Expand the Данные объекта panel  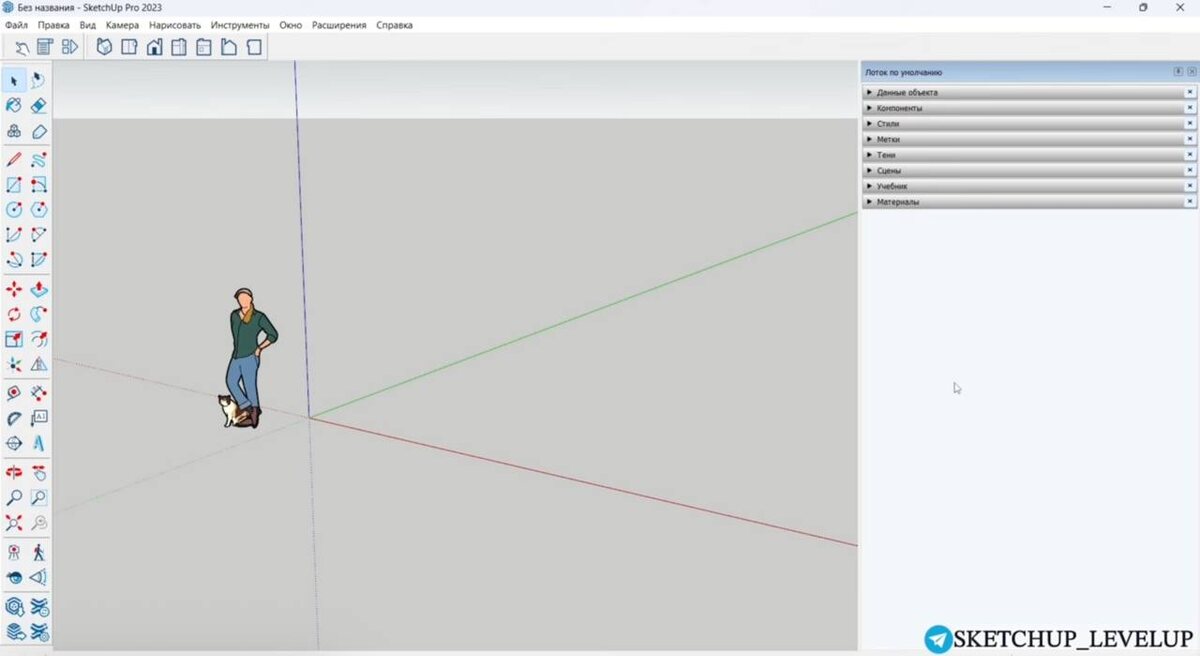pos(1029,92)
